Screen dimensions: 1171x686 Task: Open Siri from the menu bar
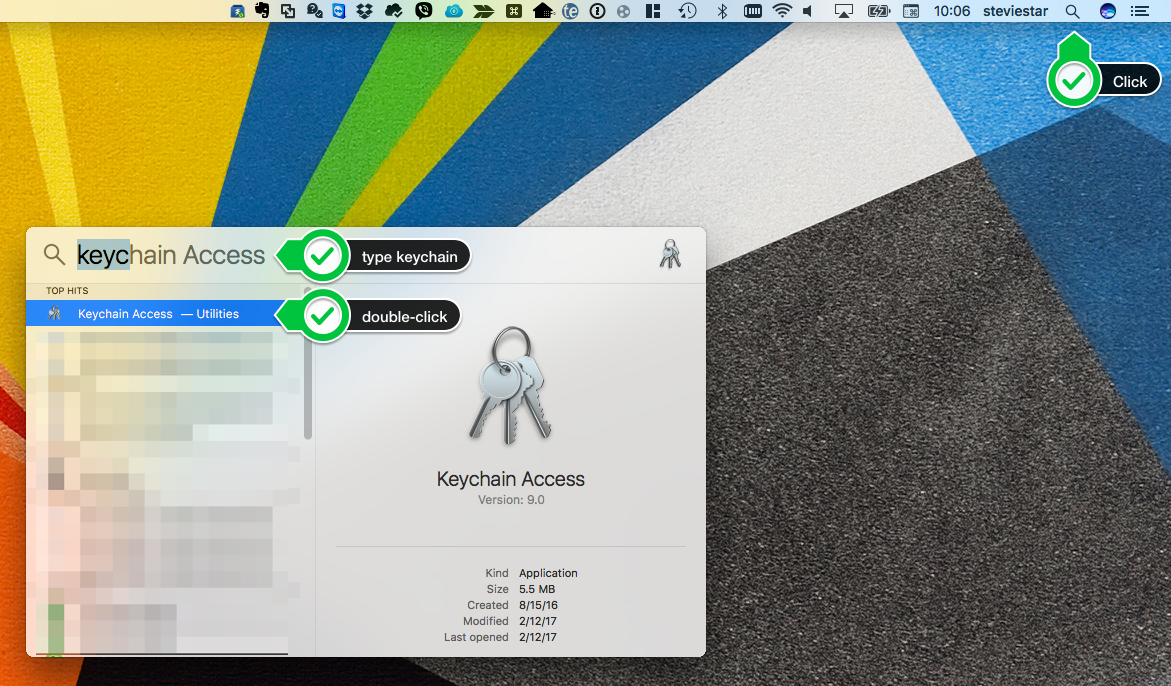1108,11
